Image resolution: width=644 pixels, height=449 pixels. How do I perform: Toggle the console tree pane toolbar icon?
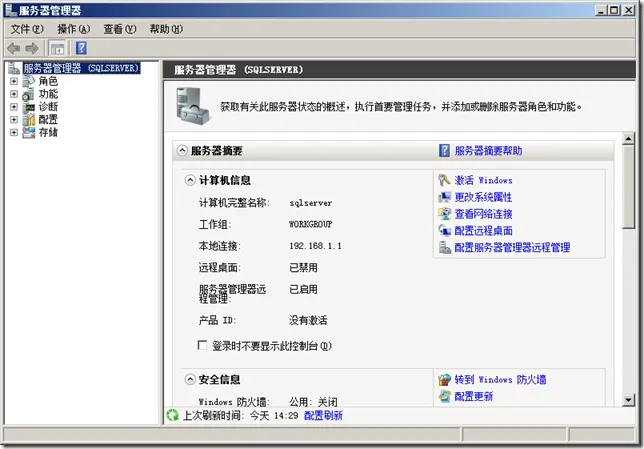57,48
